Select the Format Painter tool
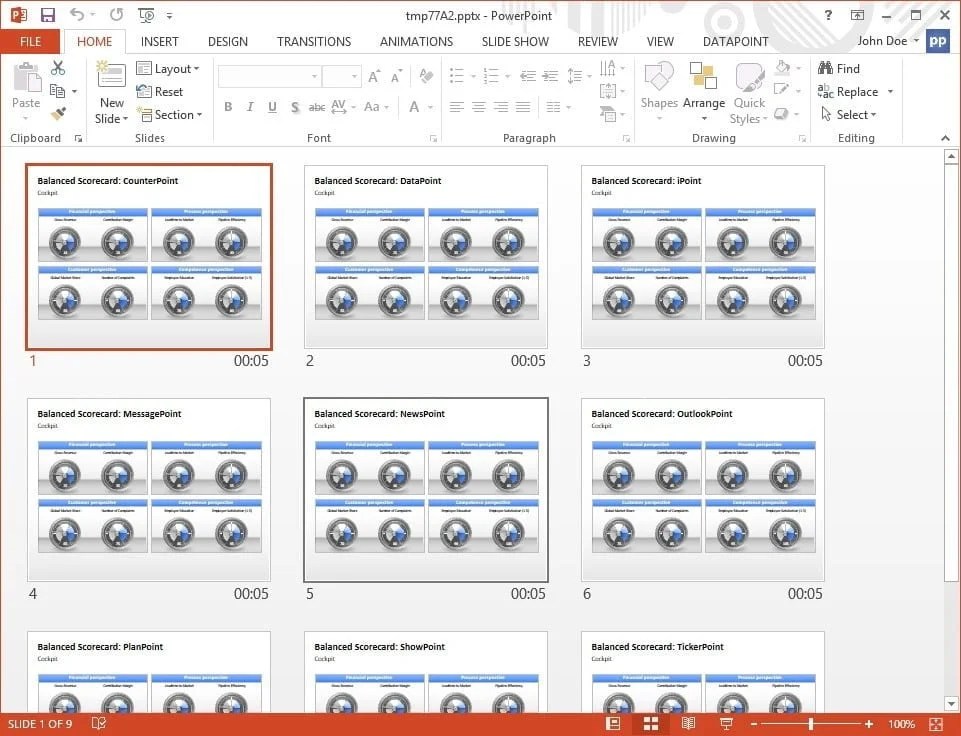This screenshot has height=736, width=961. (58, 113)
